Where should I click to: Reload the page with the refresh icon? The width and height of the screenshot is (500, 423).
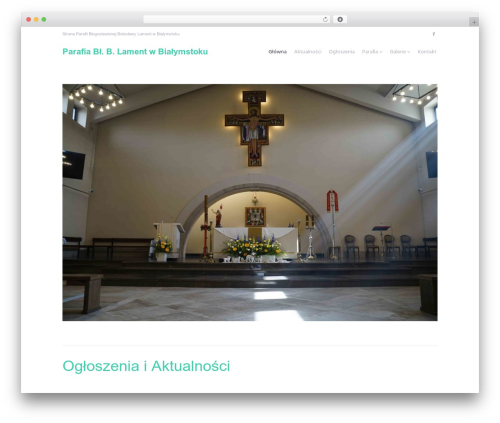click(325, 20)
